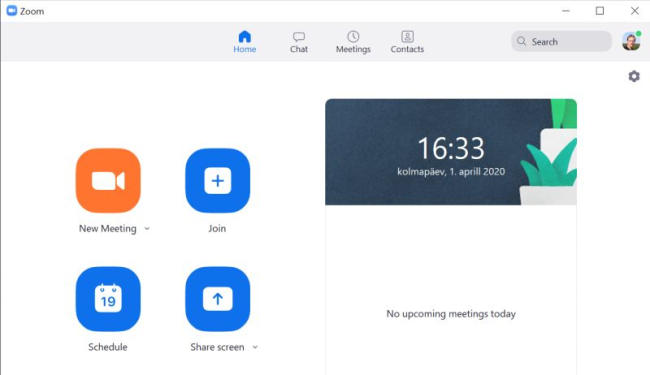The height and width of the screenshot is (375, 650).
Task: Switch to the Home tab
Action: tap(245, 42)
